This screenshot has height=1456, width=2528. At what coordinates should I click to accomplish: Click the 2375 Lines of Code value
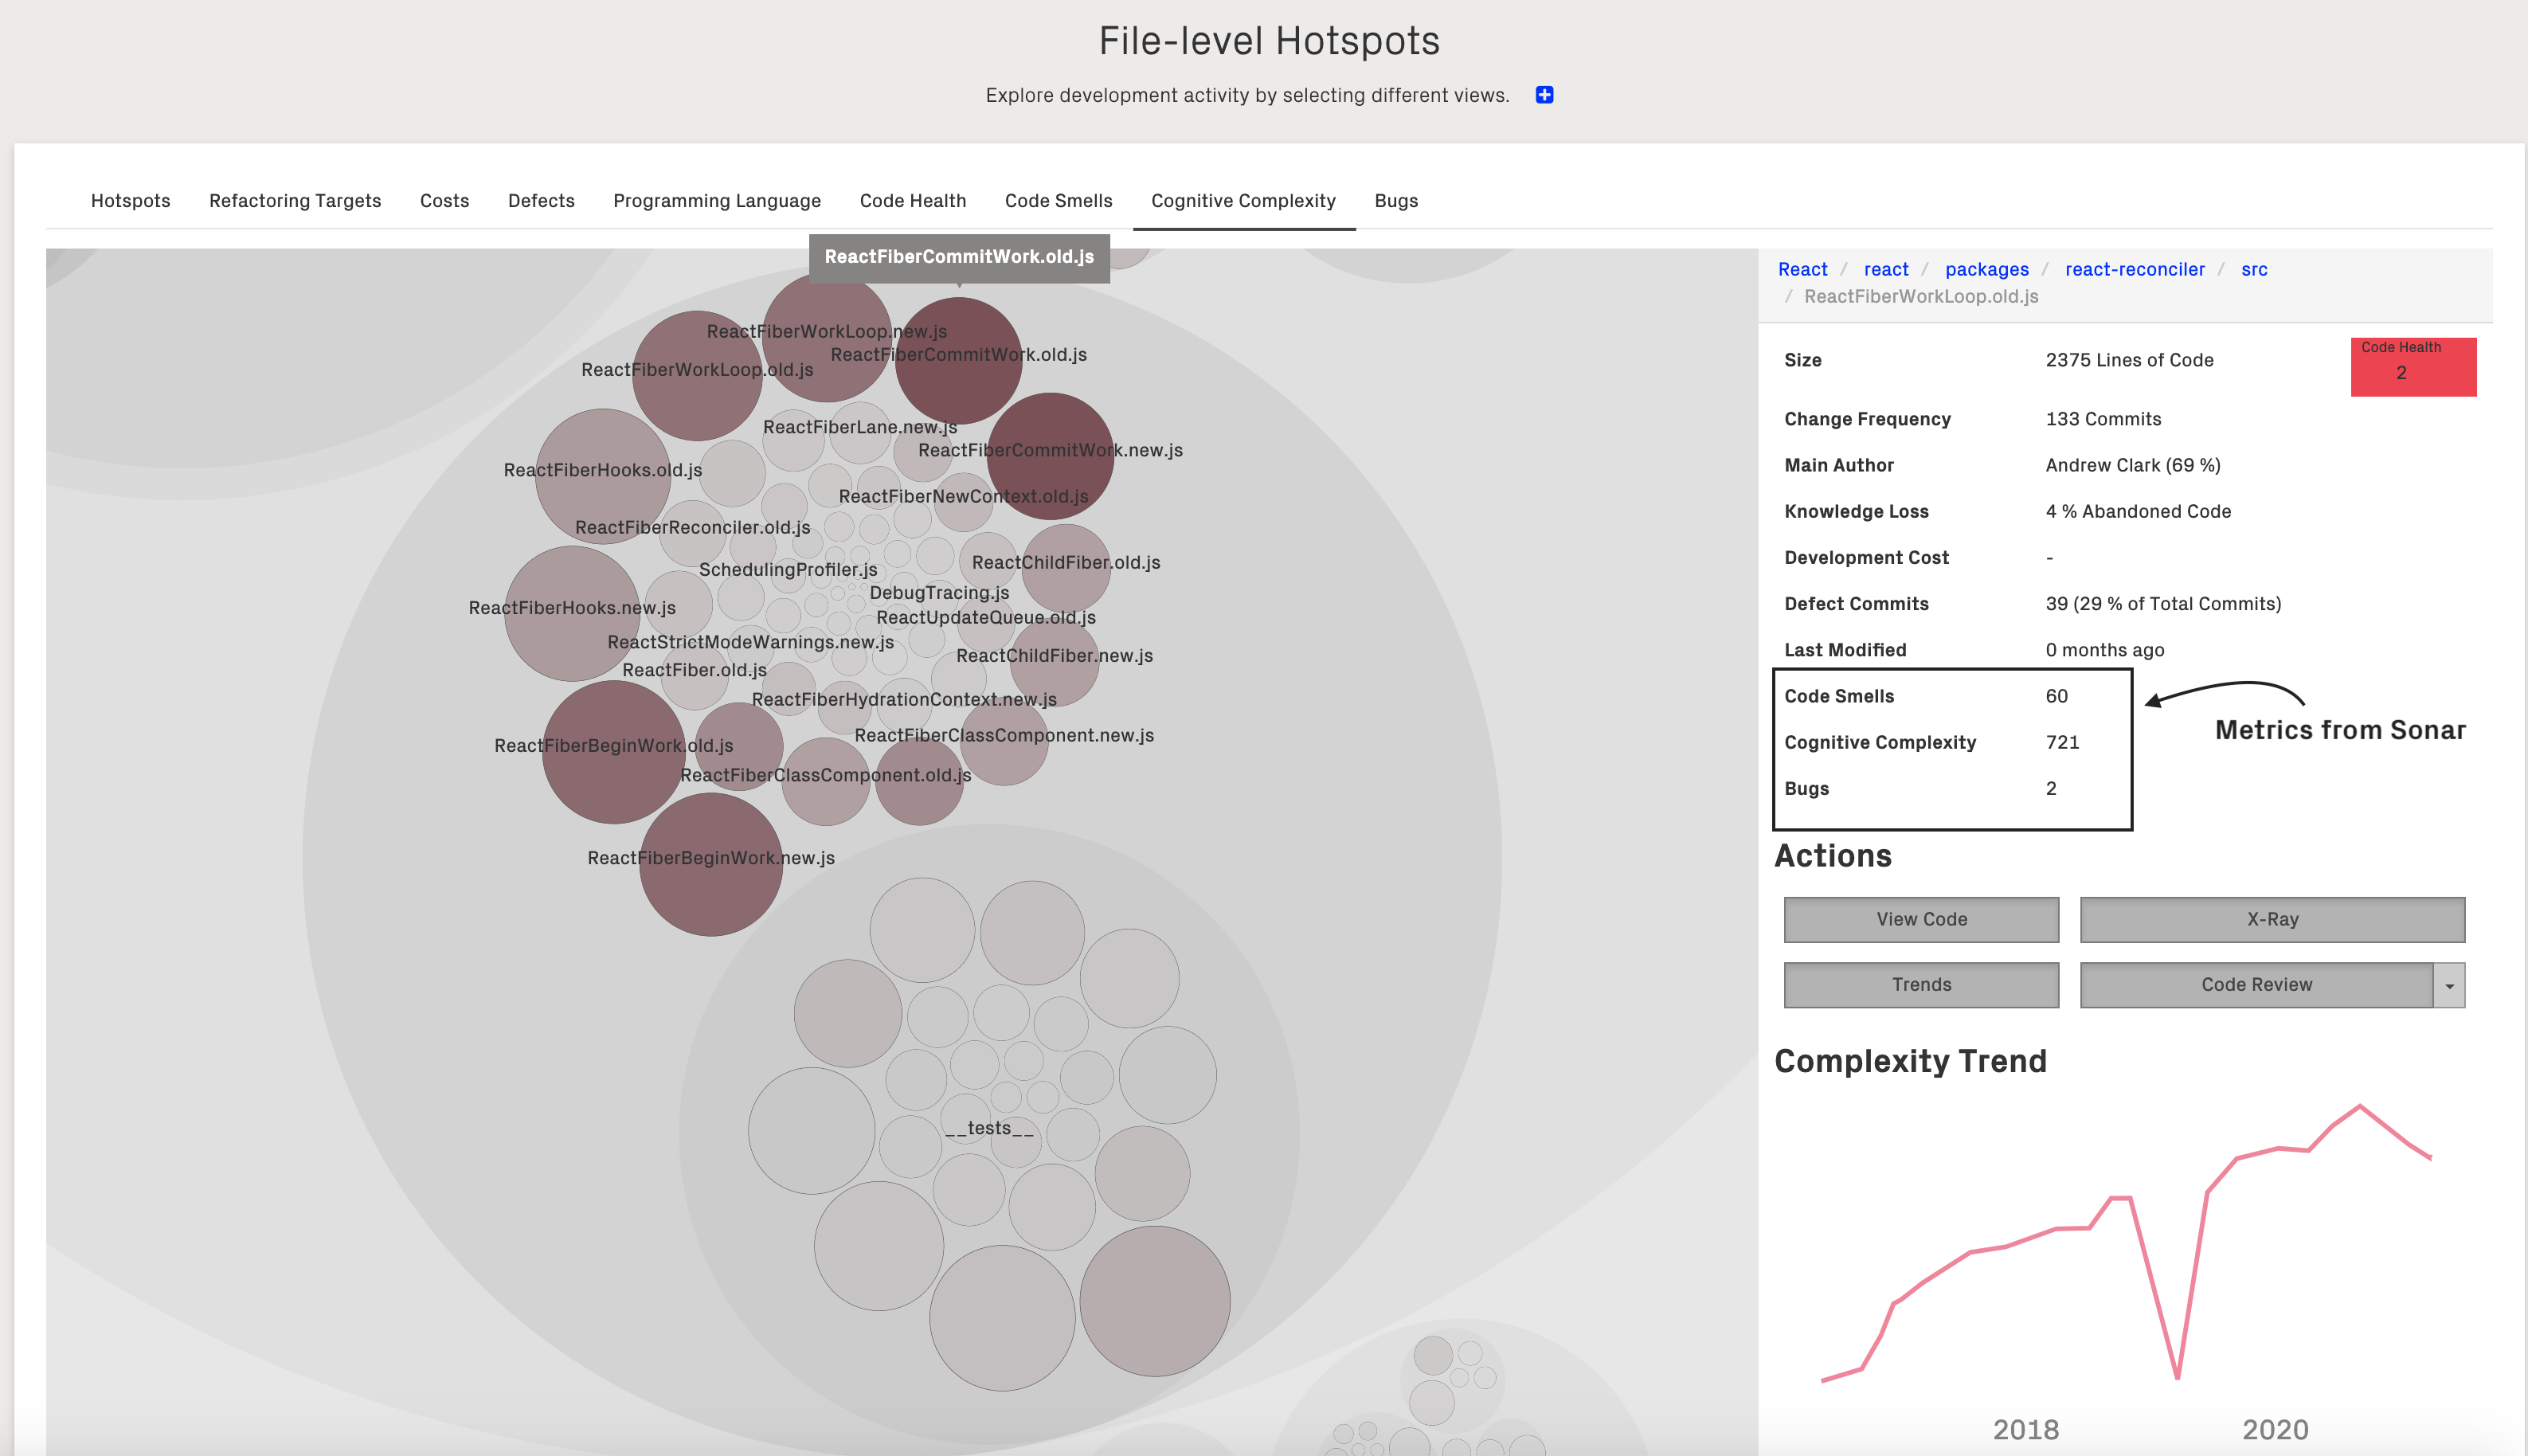tap(2129, 360)
